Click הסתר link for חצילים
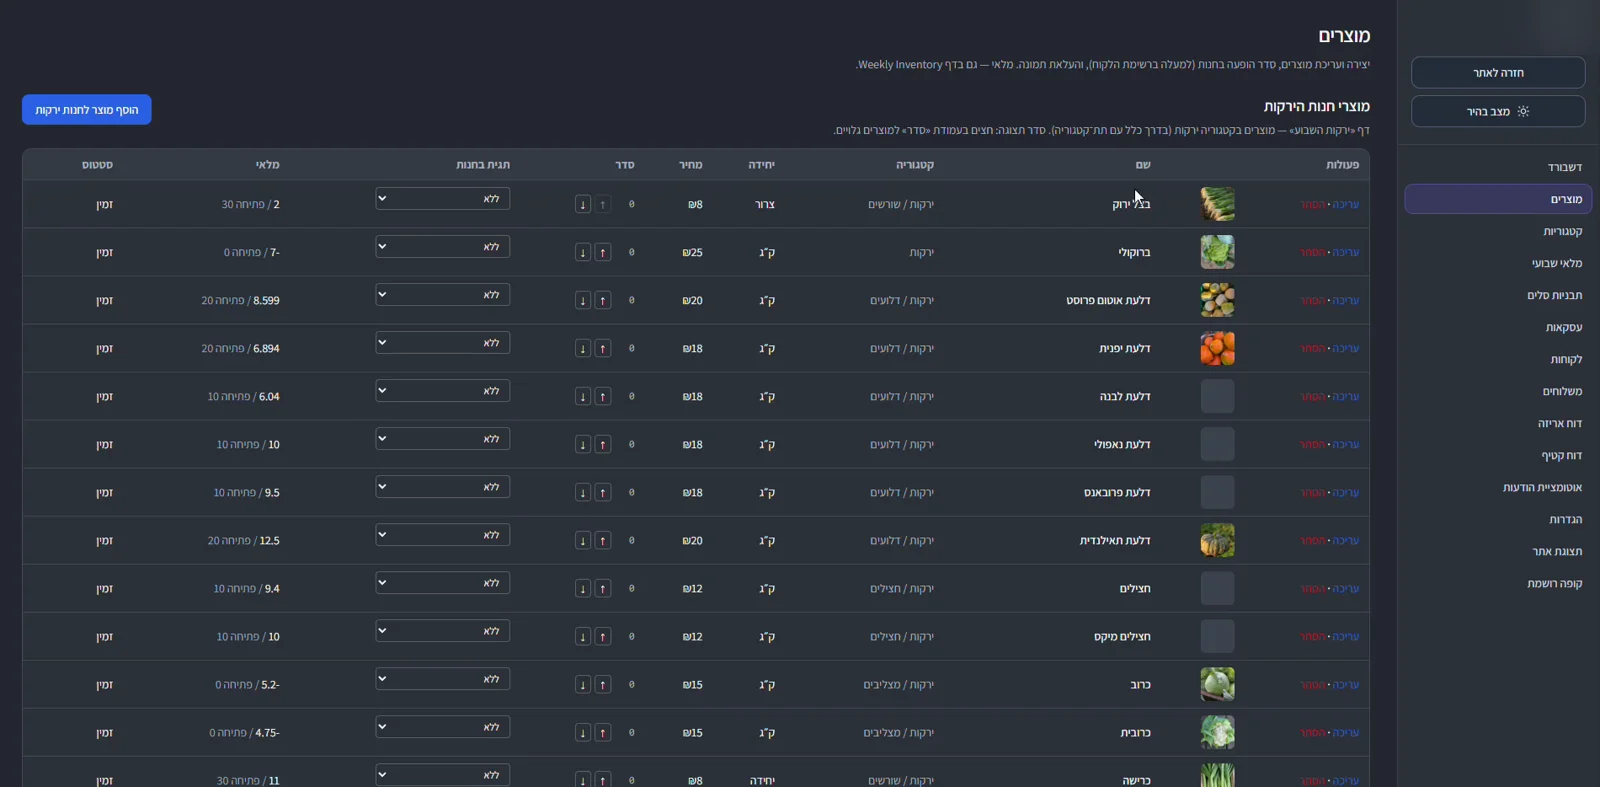Image resolution: width=1600 pixels, height=787 pixels. click(1313, 588)
